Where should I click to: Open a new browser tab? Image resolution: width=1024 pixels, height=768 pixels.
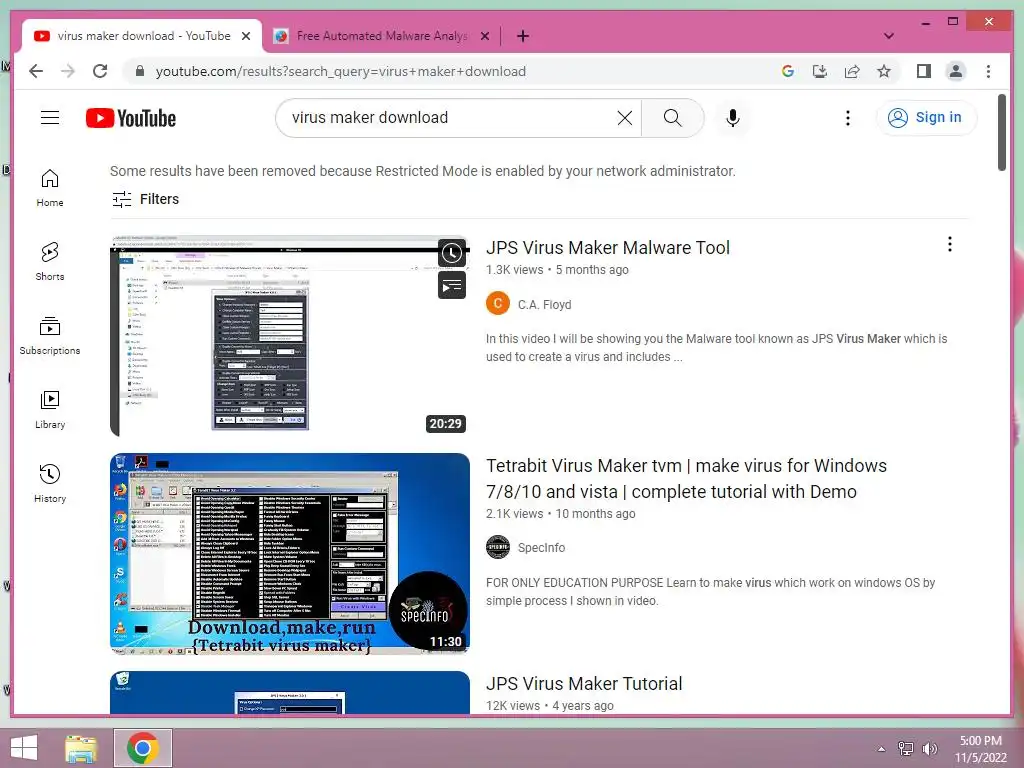522,36
